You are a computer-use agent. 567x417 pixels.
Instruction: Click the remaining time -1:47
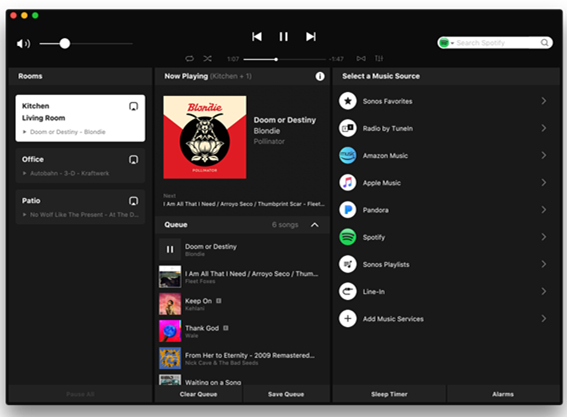click(336, 59)
